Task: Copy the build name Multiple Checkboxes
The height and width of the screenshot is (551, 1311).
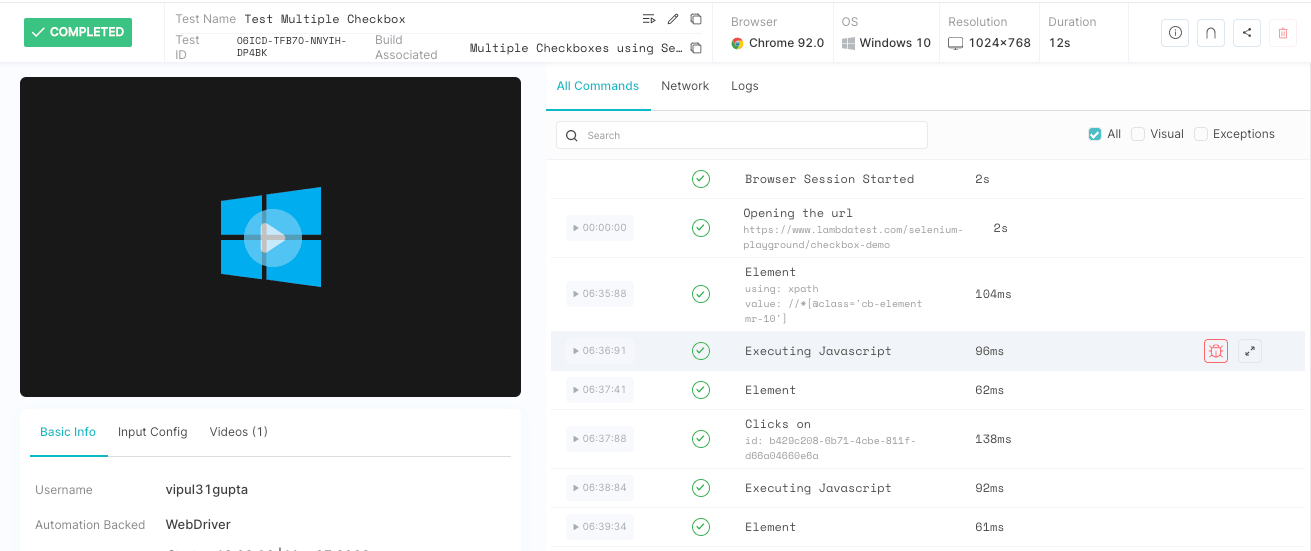Action: [x=696, y=48]
